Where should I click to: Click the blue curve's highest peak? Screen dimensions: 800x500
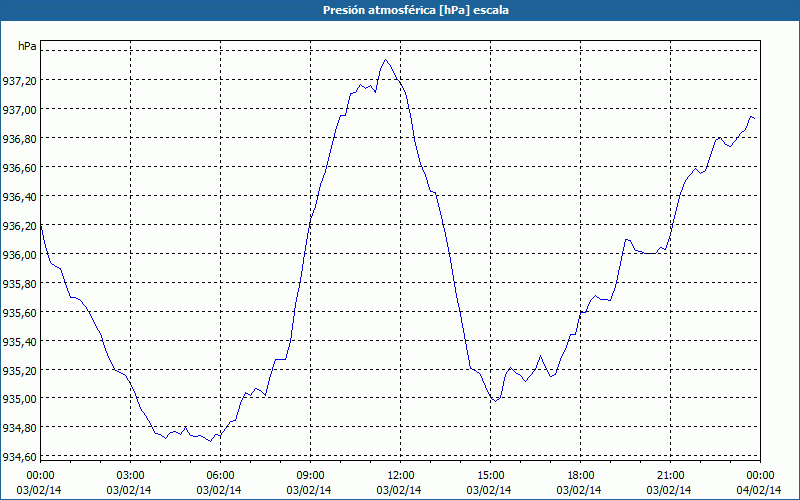click(x=385, y=60)
